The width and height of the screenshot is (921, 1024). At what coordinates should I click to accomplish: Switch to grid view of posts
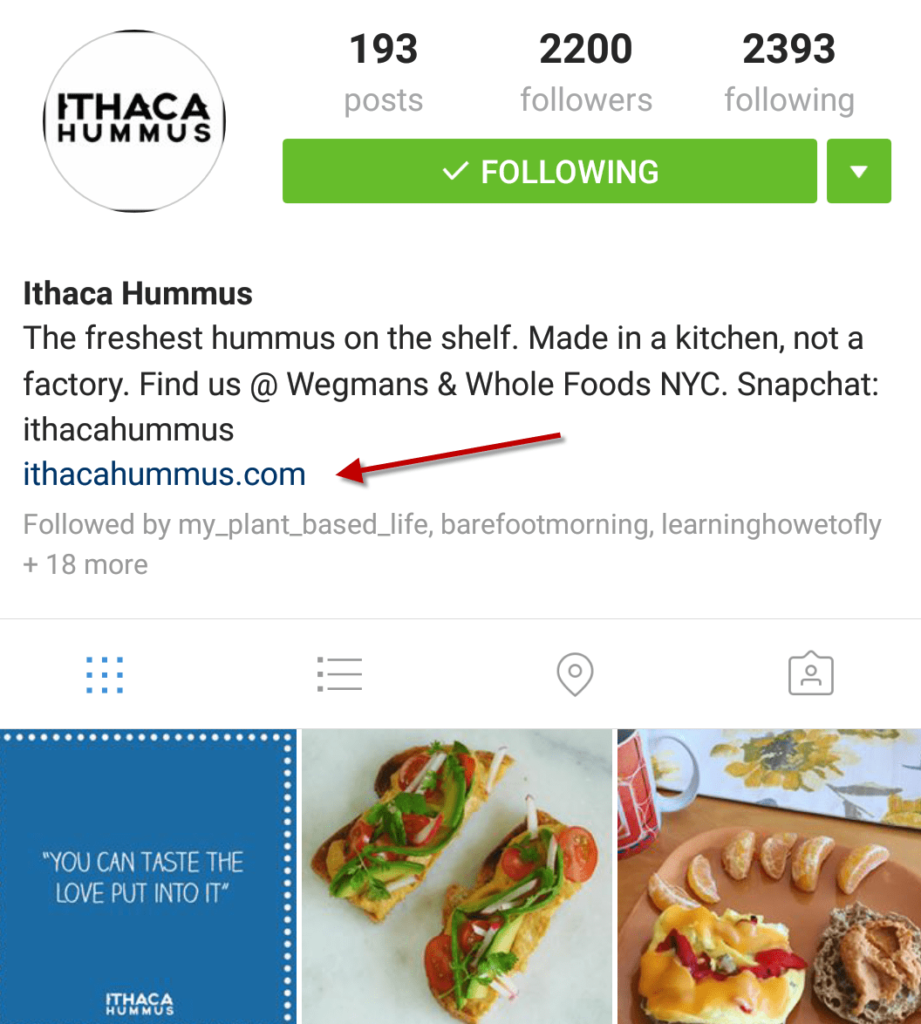pos(105,675)
